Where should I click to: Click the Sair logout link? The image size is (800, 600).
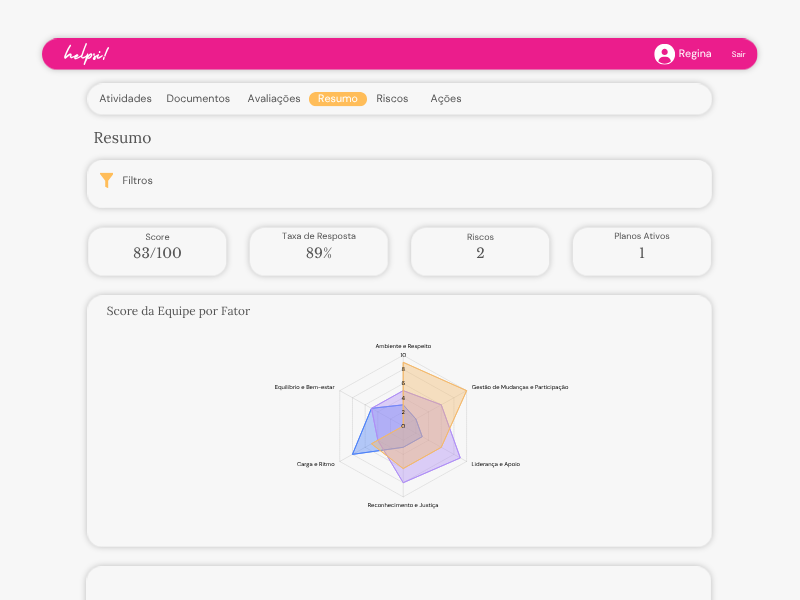tap(738, 54)
